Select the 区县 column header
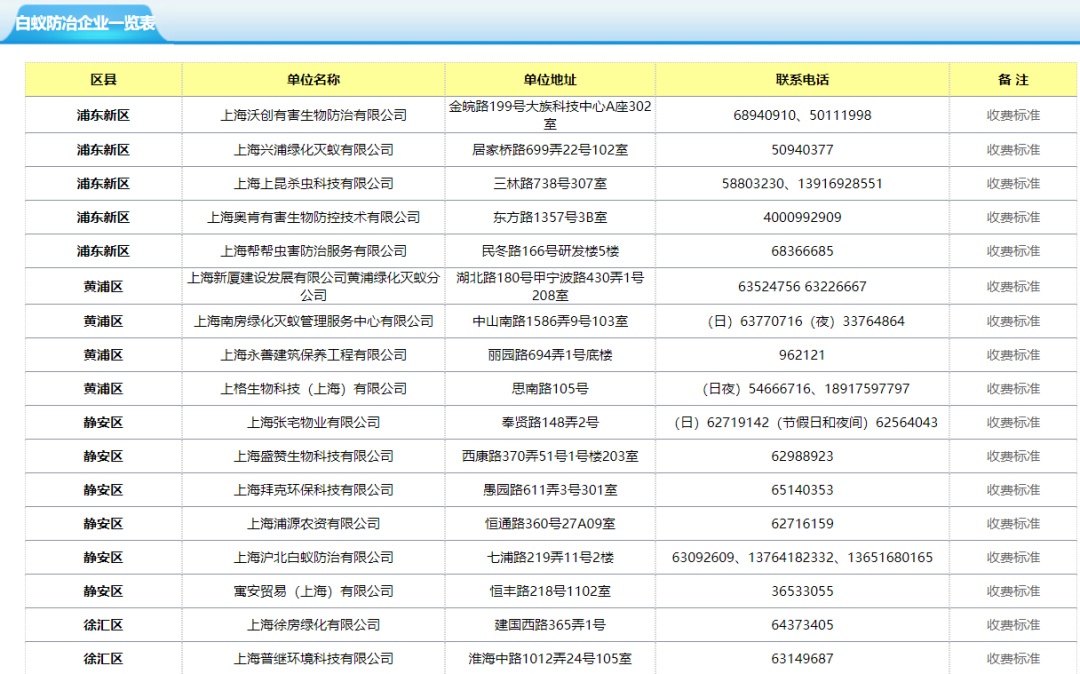The height and width of the screenshot is (674, 1080). point(103,79)
